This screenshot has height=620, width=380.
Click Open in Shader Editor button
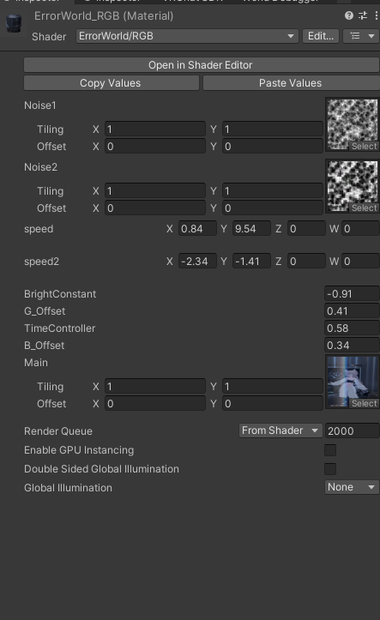(201, 65)
